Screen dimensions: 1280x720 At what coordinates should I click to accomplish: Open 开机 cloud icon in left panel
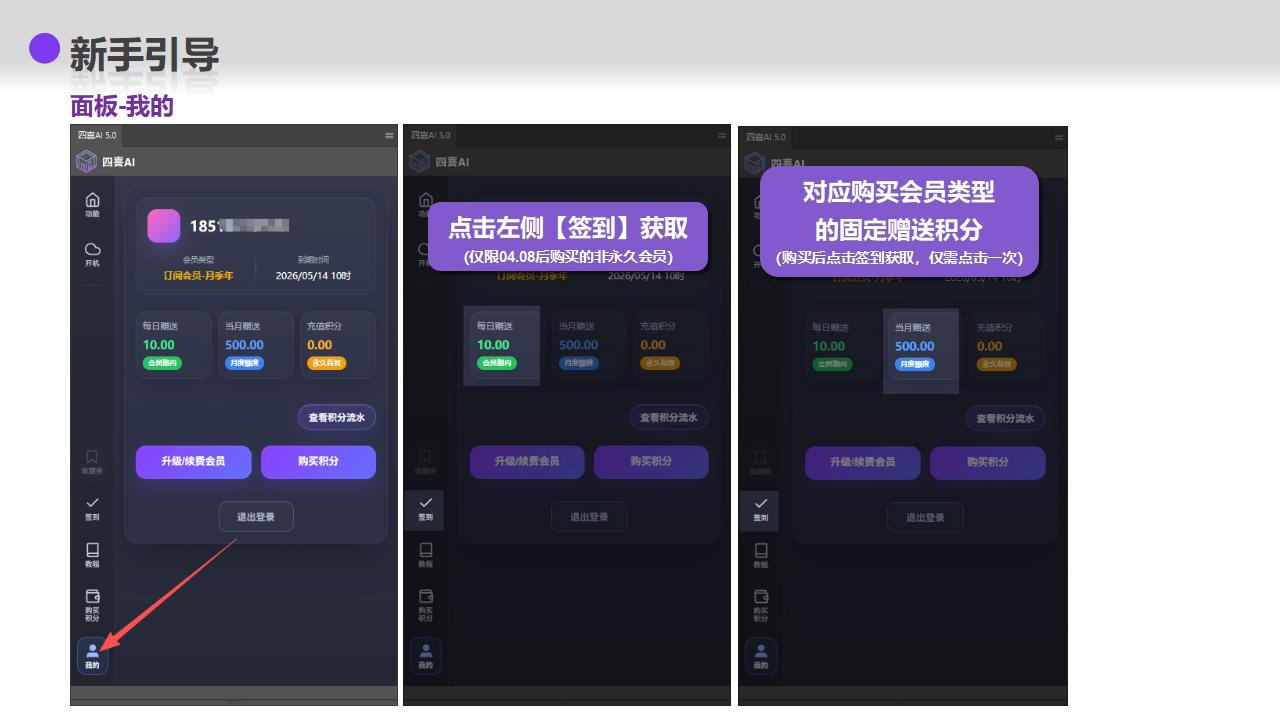(x=92, y=252)
